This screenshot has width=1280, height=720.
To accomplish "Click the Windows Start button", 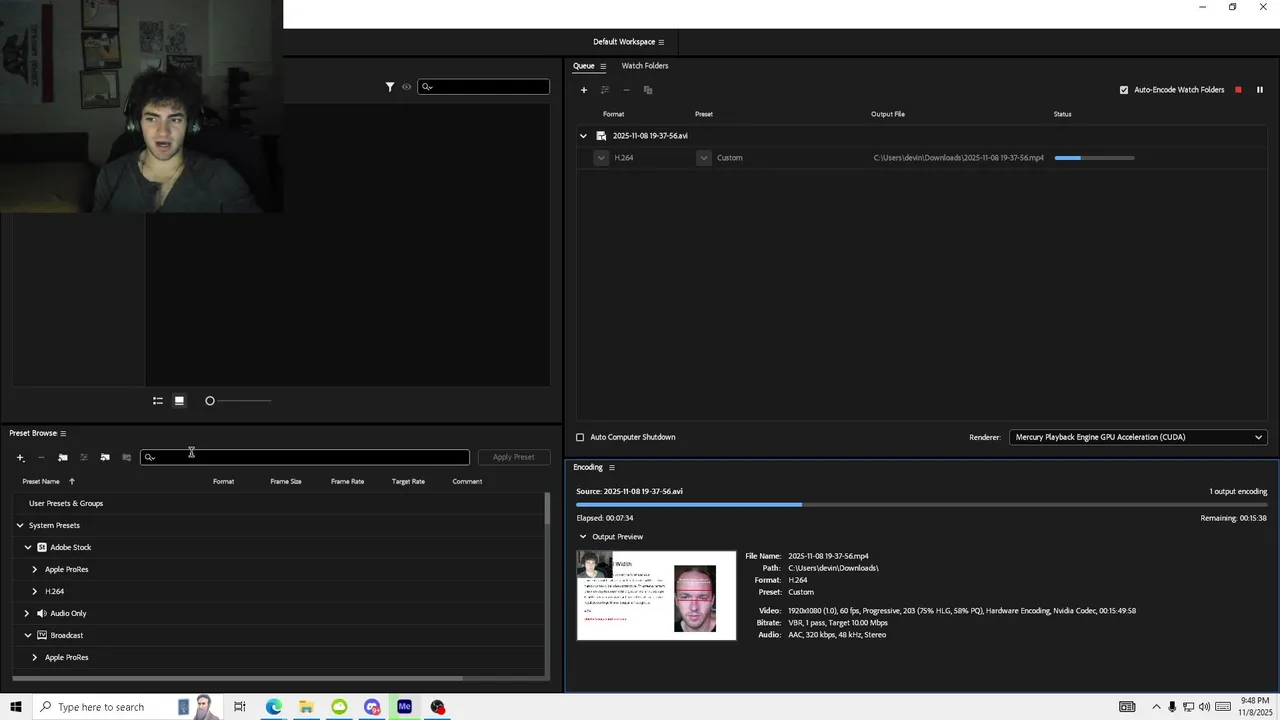I will [x=15, y=707].
